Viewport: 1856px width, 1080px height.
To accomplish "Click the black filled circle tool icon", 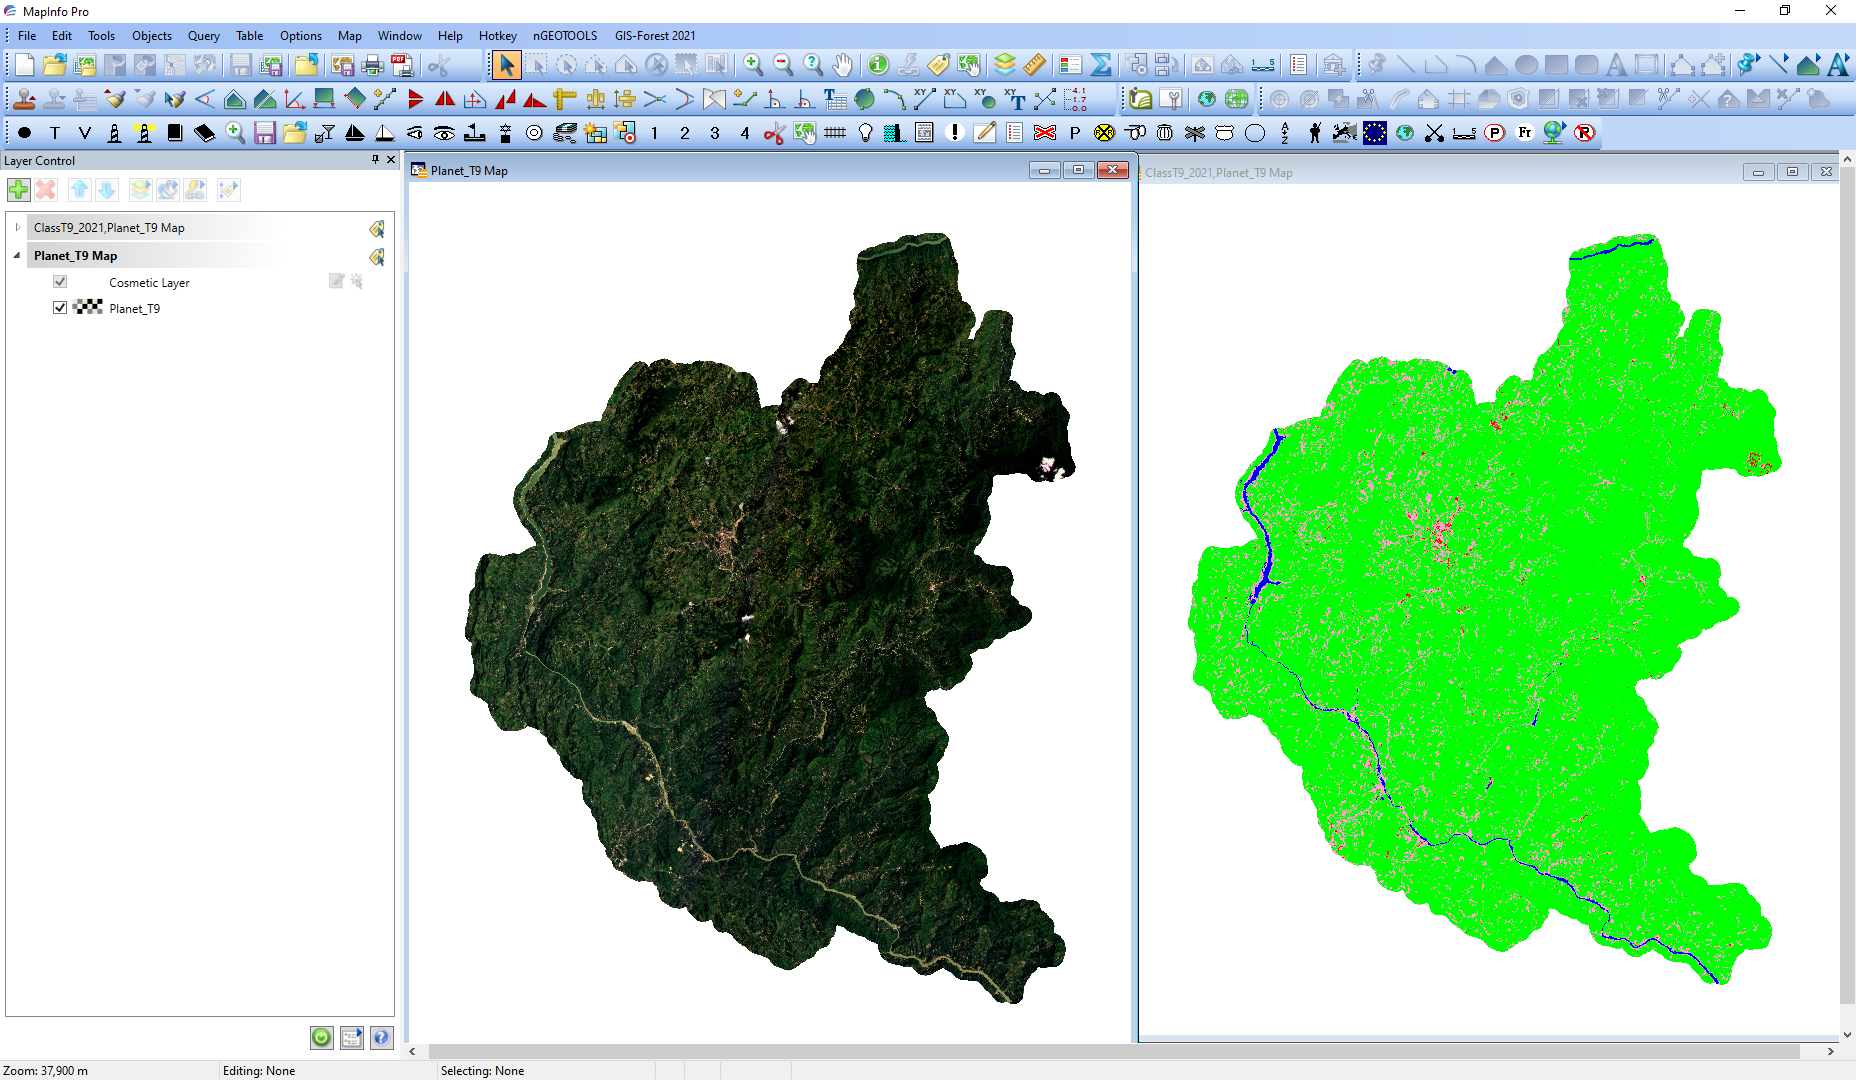I will point(25,133).
